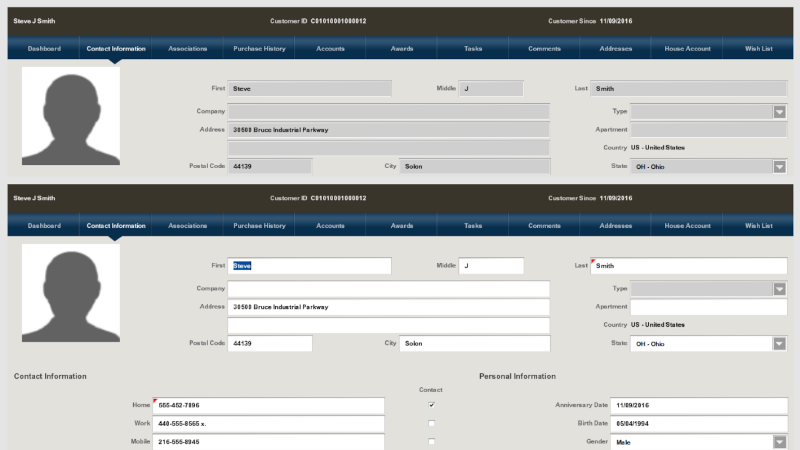Click the Last name field in upper panel
Screen dimensions: 800x450
click(x=689, y=89)
